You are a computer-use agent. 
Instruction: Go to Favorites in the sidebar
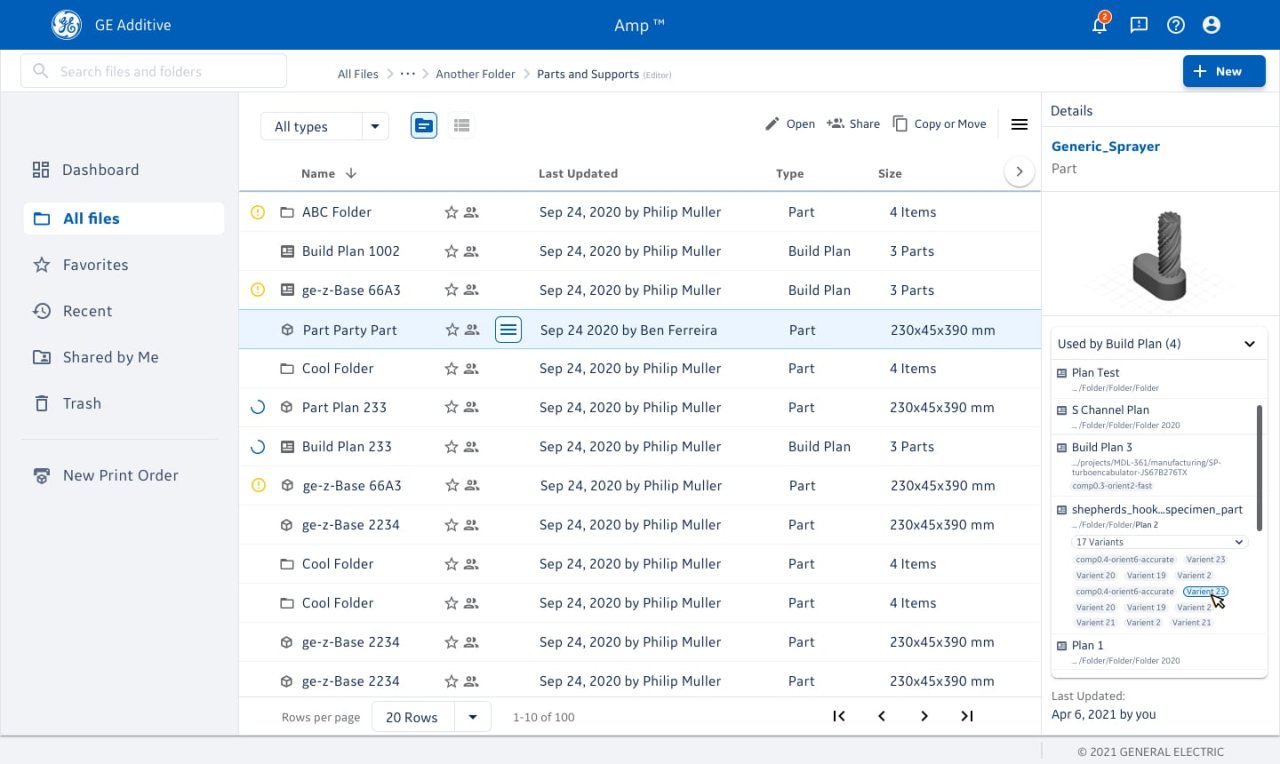95,265
